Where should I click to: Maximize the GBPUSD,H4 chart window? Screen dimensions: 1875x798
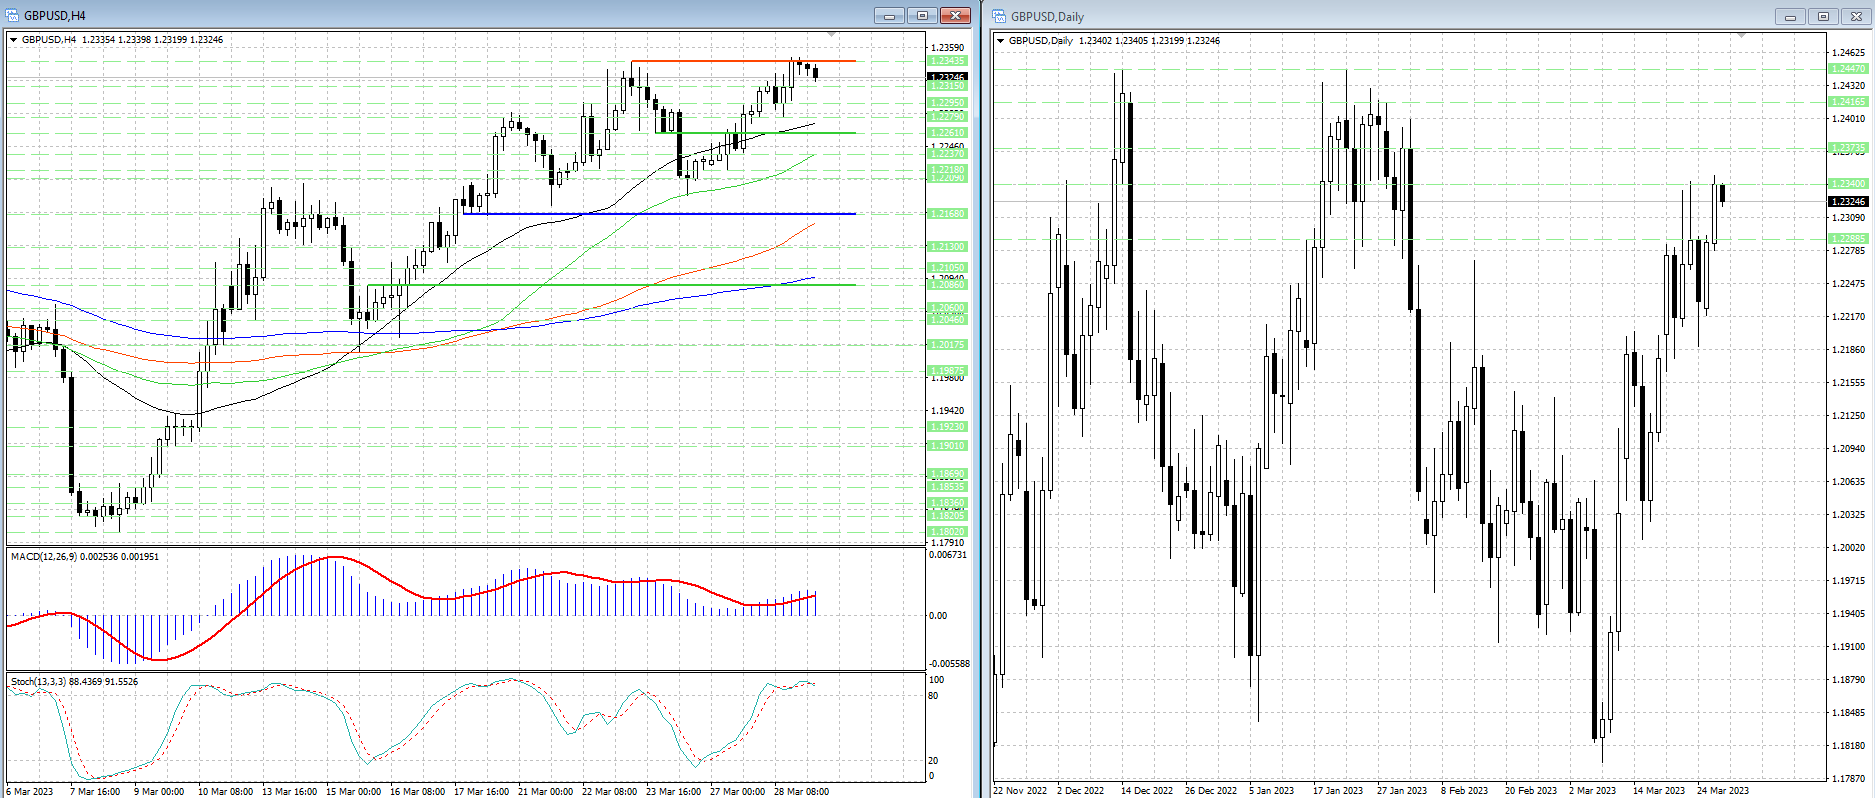922,15
